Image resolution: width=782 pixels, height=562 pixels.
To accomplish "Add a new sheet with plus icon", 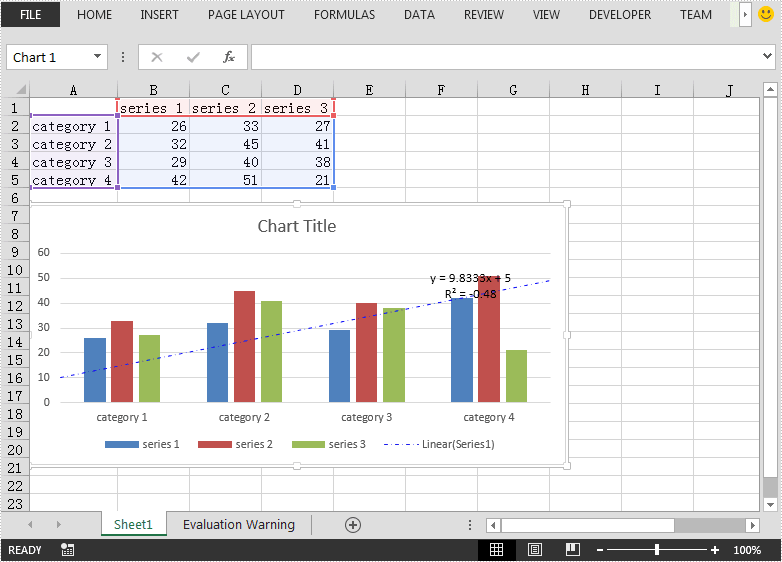I will 353,525.
